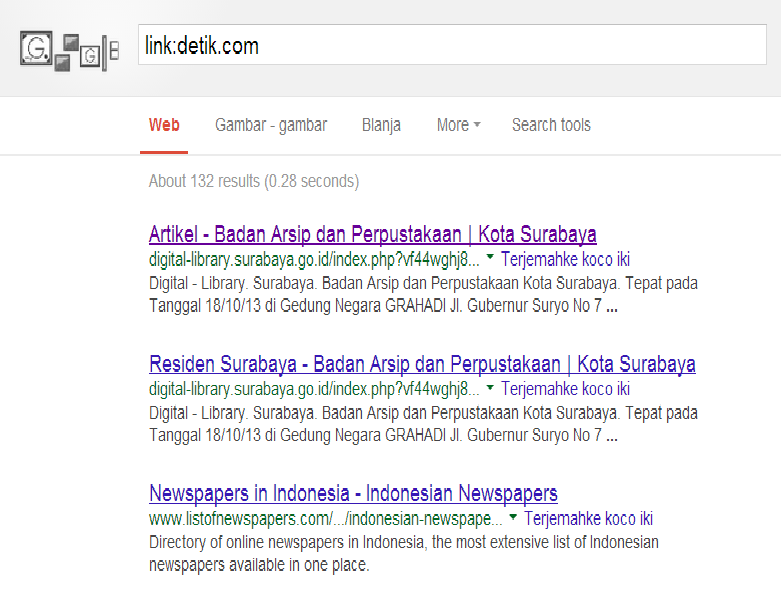
Task: Open Search tools options
Action: (551, 125)
